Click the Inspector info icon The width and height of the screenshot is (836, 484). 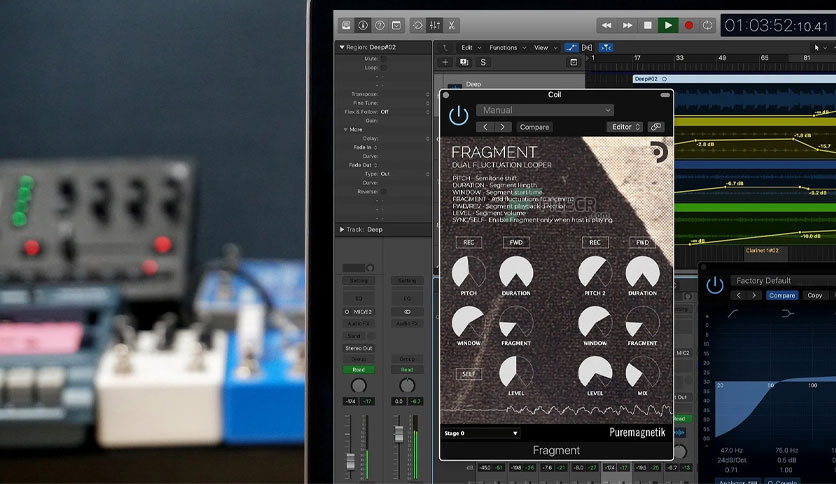pos(363,25)
